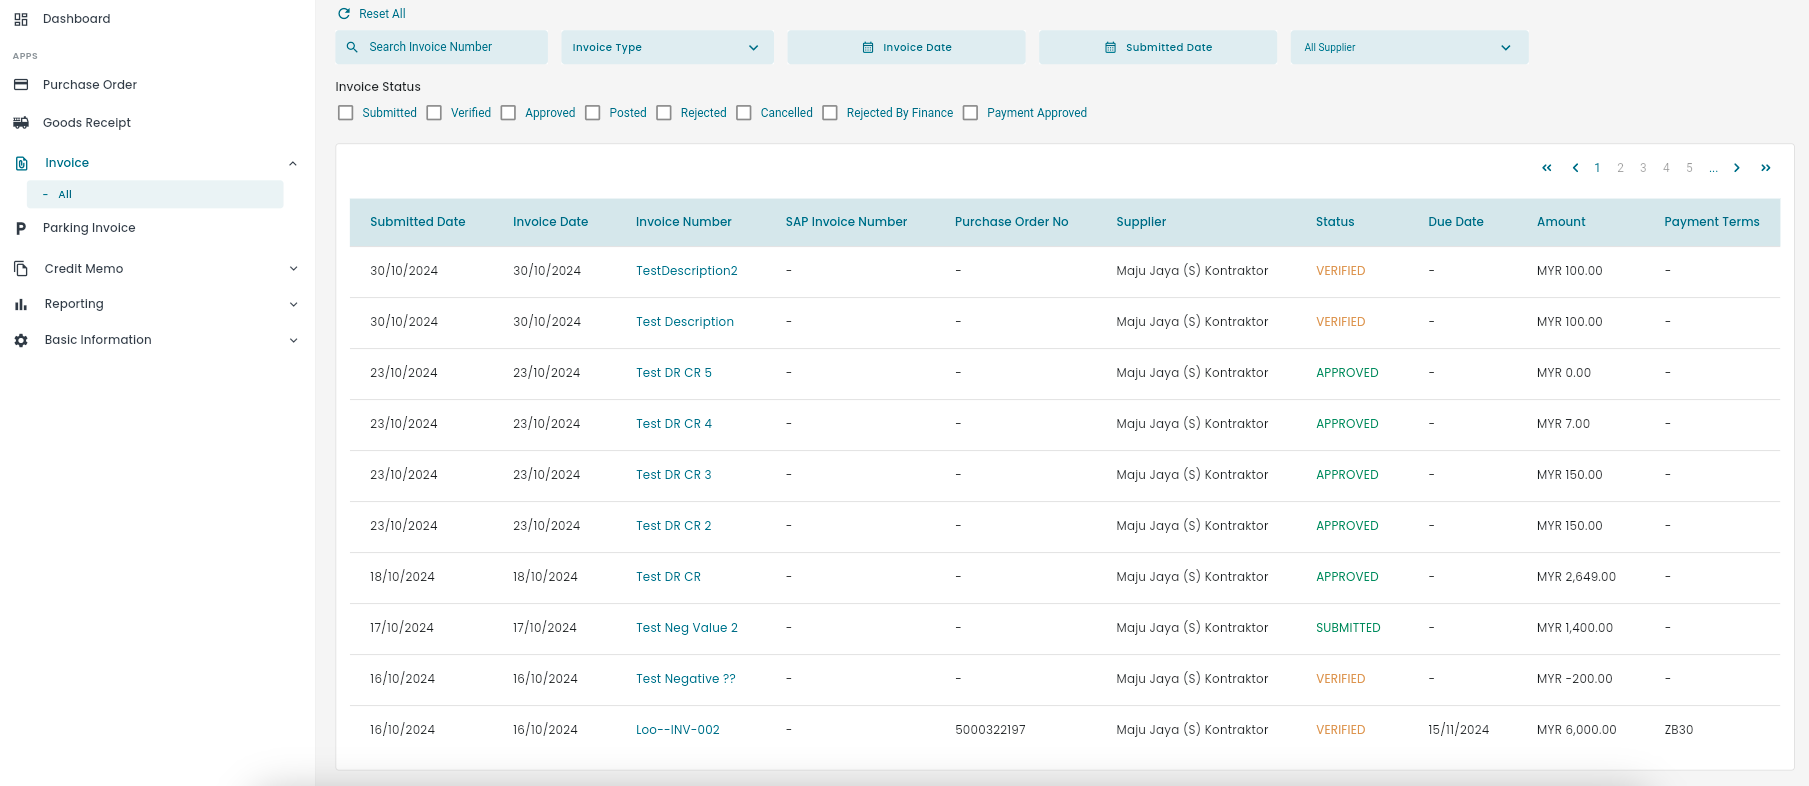Click the Status column header

(1335, 222)
